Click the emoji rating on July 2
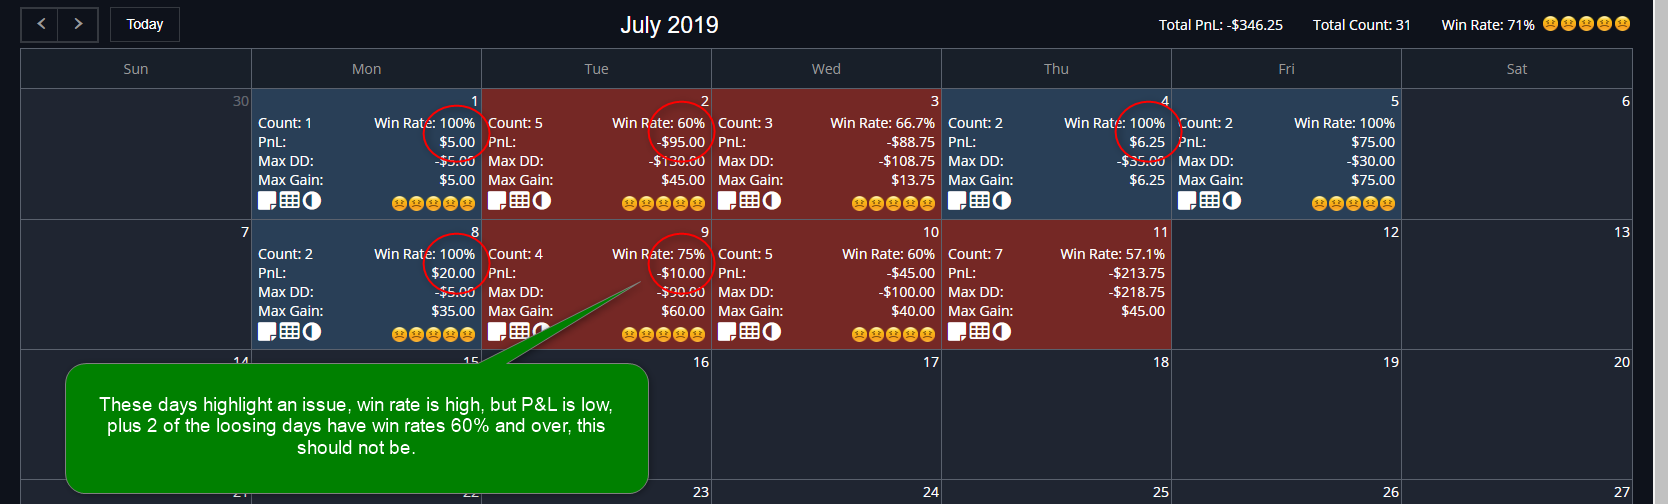The image size is (1668, 504). [663, 203]
